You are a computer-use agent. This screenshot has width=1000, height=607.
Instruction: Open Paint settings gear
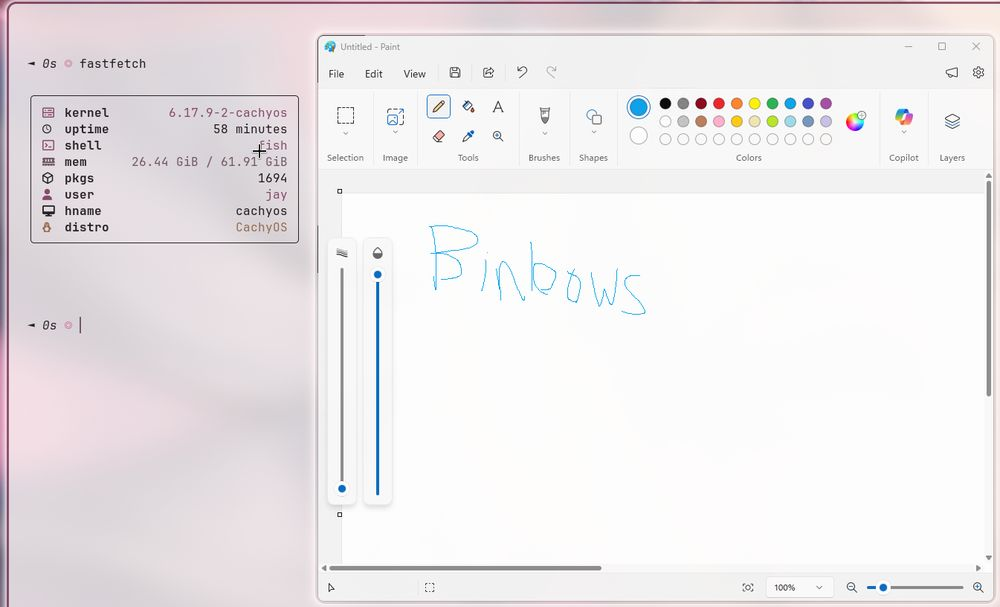tap(978, 73)
